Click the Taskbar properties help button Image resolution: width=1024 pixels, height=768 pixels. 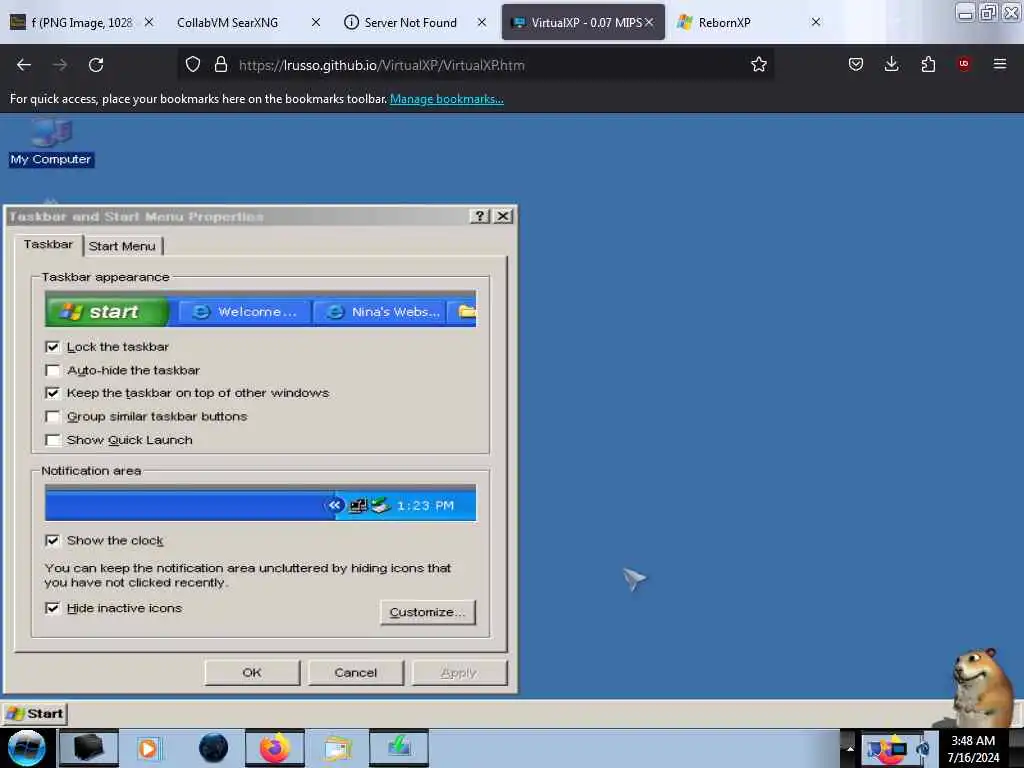(479, 216)
